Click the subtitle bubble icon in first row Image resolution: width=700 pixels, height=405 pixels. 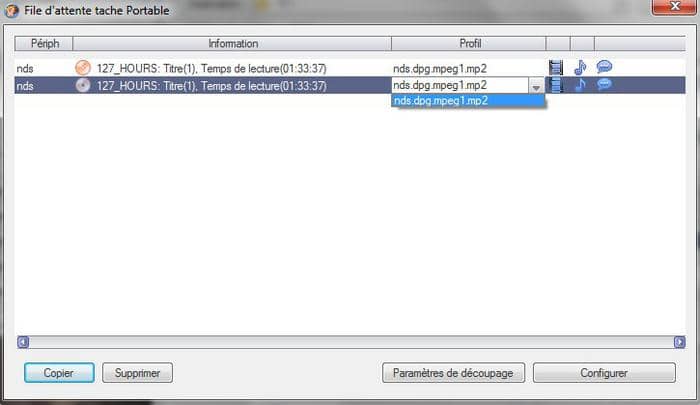tap(604, 67)
